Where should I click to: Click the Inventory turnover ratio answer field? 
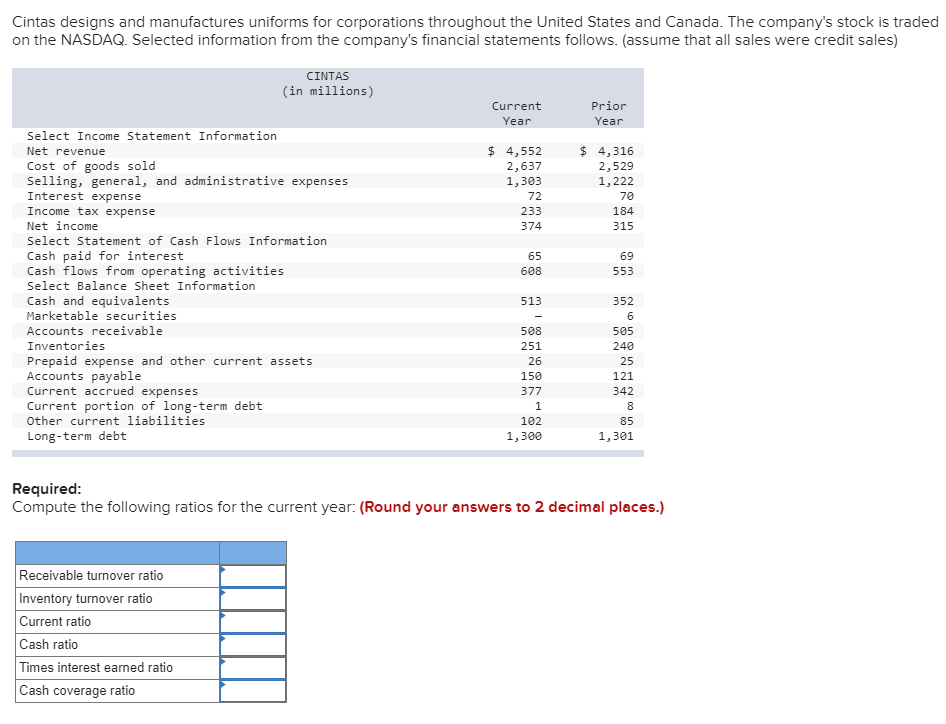pos(253,599)
